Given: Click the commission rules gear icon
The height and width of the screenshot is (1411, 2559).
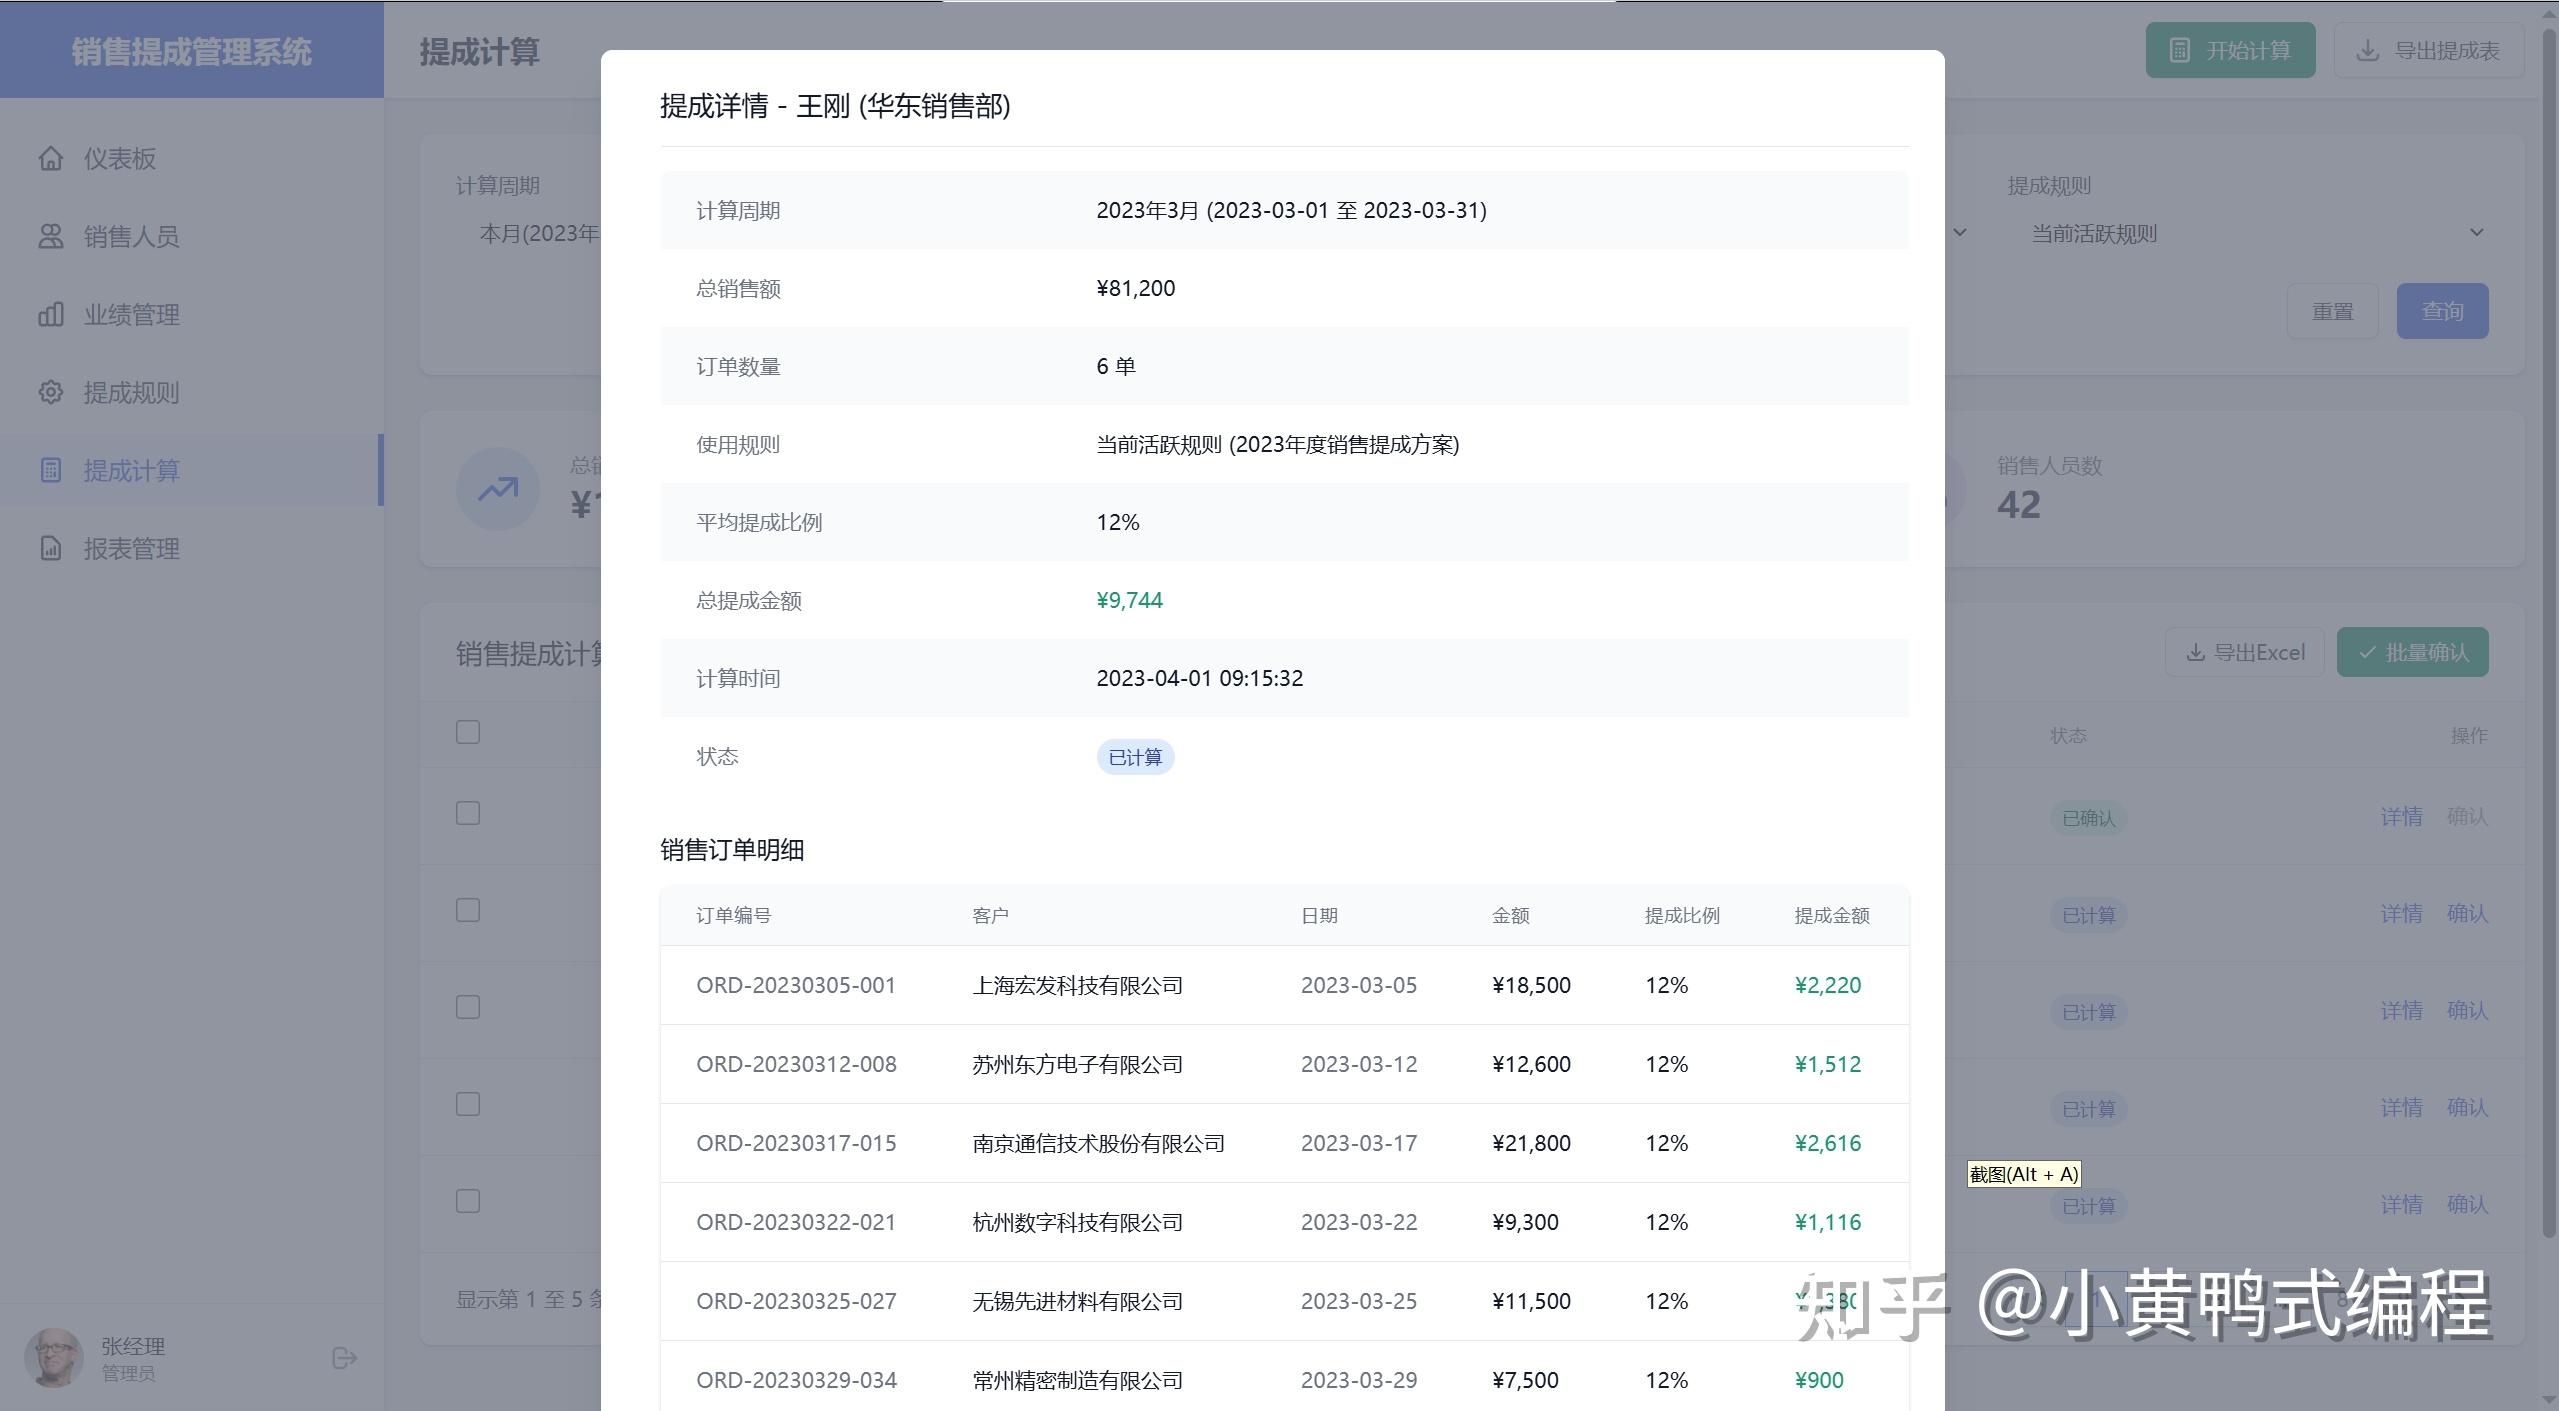Looking at the screenshot, I should 51,392.
